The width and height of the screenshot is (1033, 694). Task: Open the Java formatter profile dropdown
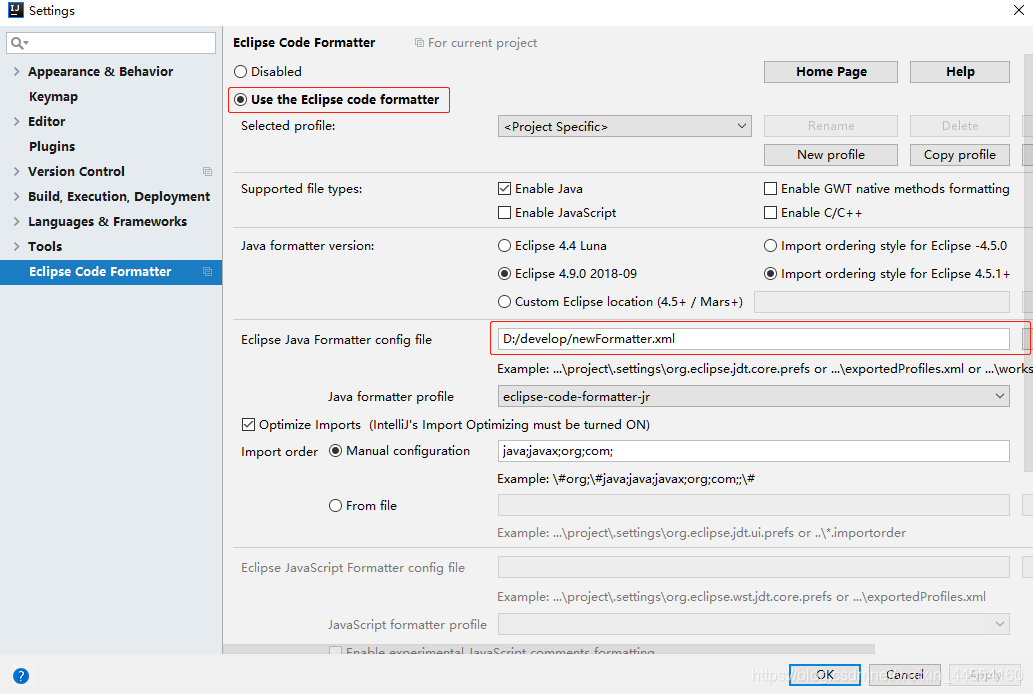click(754, 396)
